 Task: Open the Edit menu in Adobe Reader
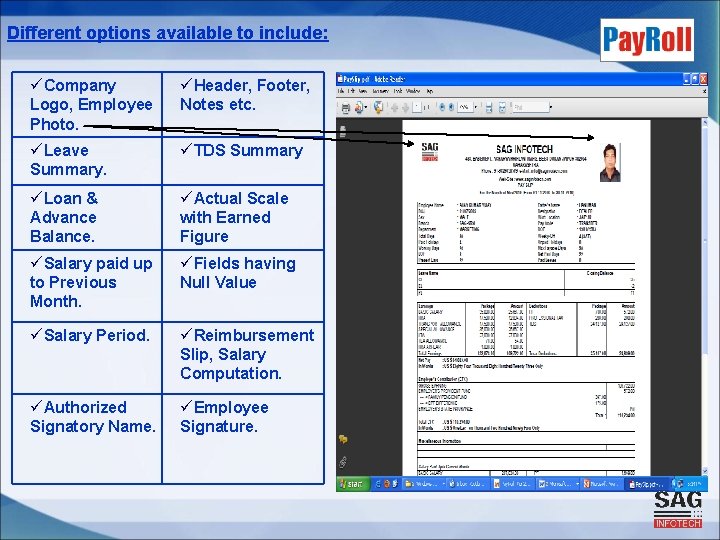(x=351, y=91)
